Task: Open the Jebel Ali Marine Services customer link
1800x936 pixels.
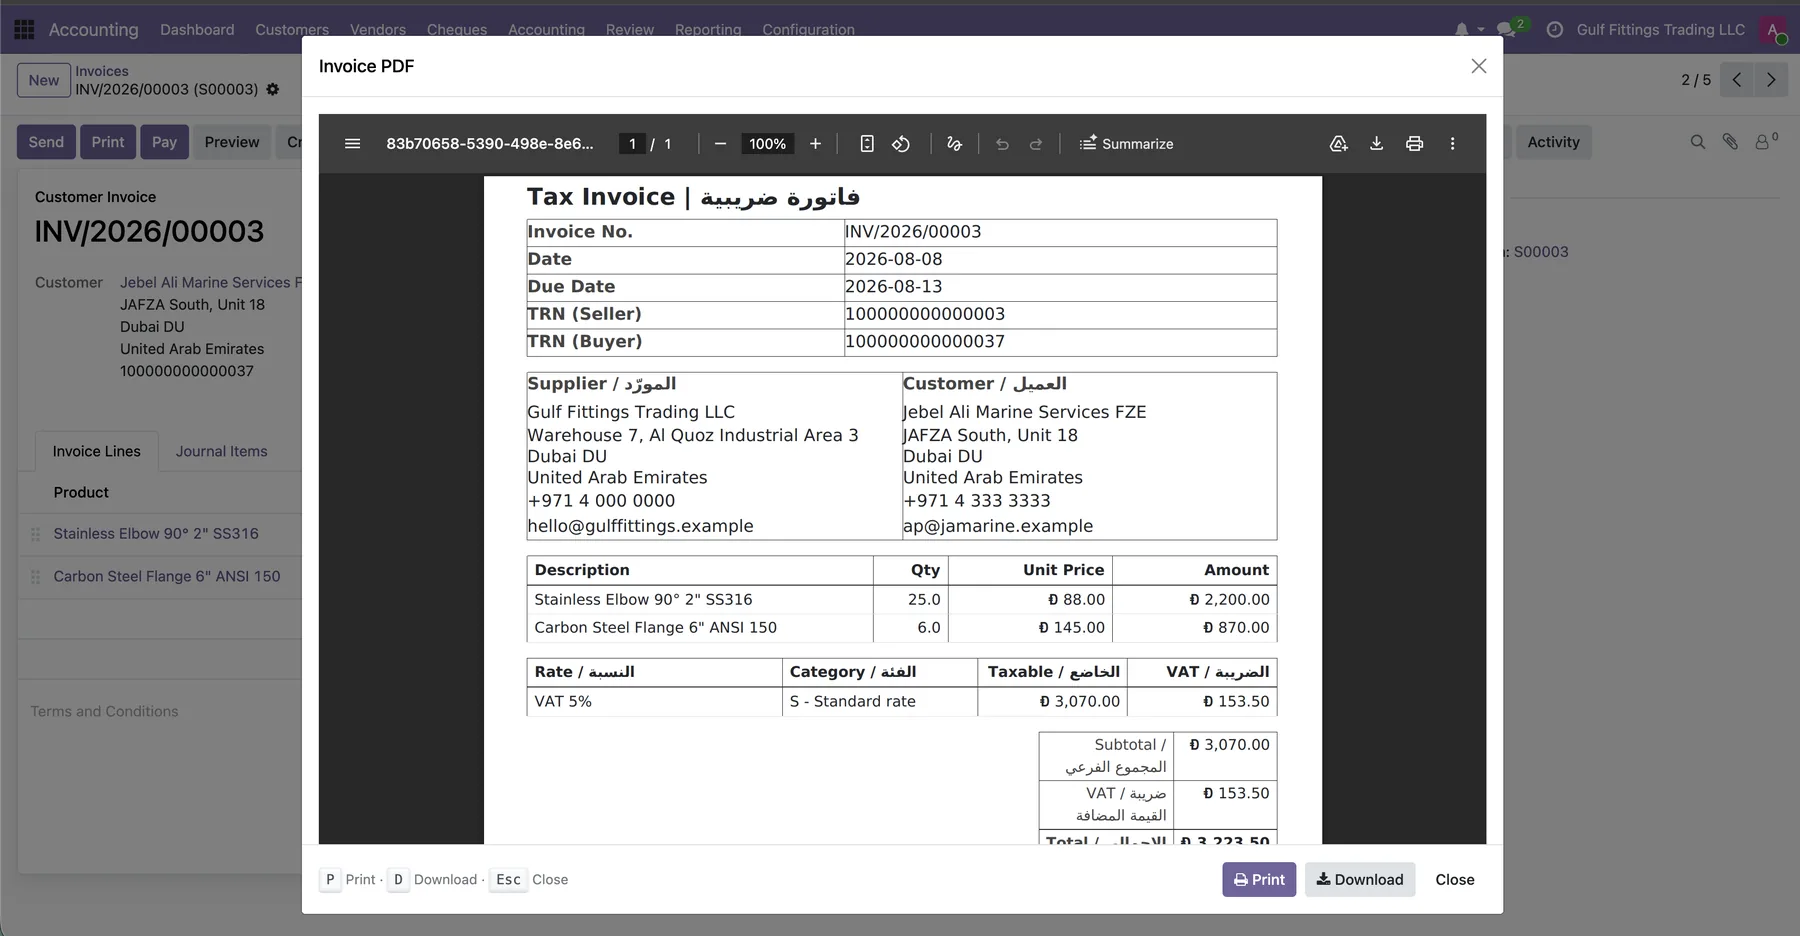Action: 211,283
